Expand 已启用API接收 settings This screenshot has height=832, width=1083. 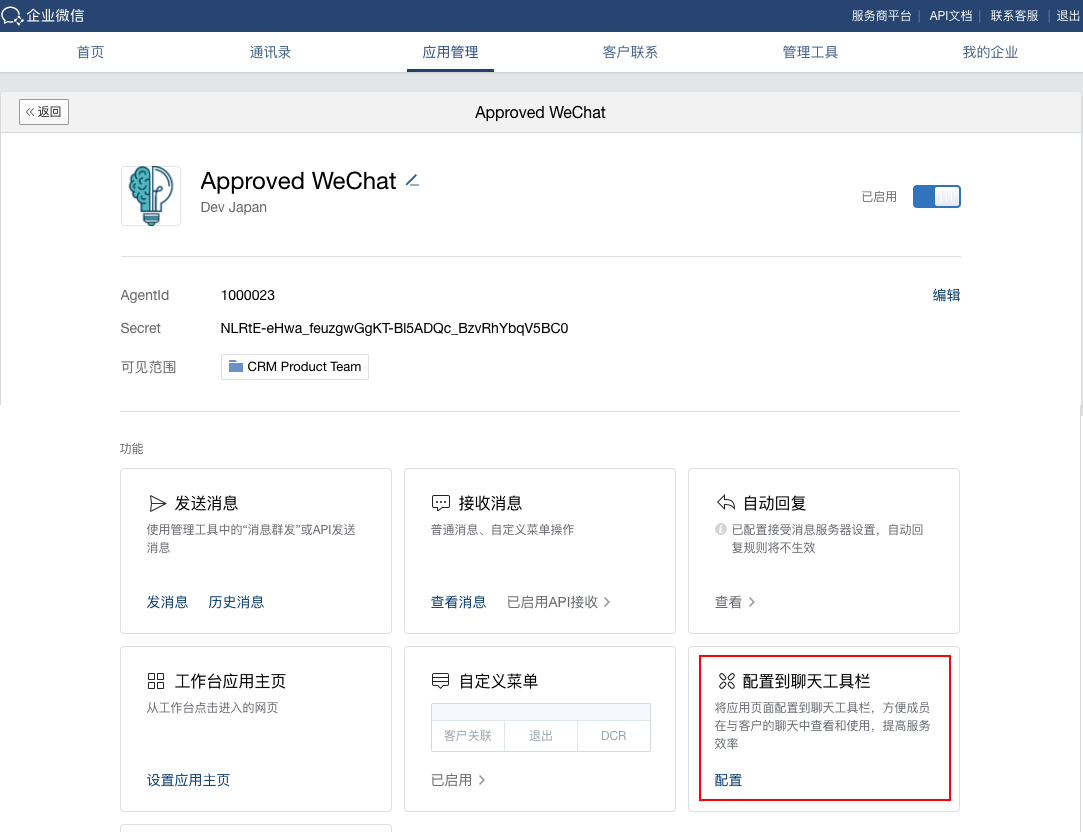[558, 602]
